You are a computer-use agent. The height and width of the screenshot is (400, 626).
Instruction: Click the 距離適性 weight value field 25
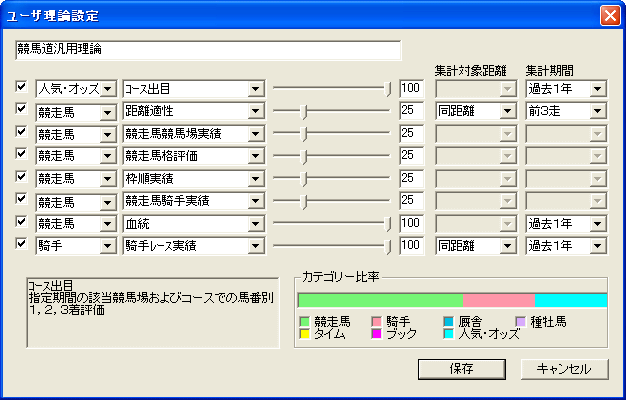click(x=412, y=111)
